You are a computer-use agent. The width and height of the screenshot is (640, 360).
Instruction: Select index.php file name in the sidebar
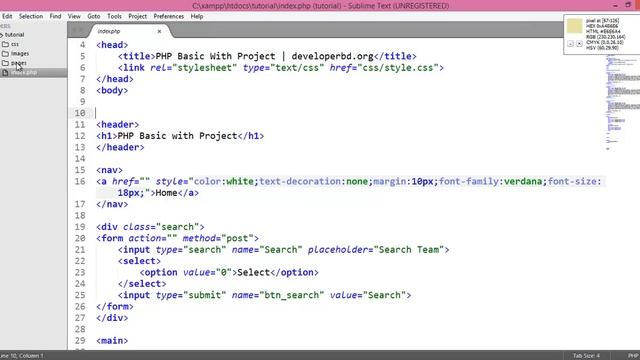pos(24,72)
